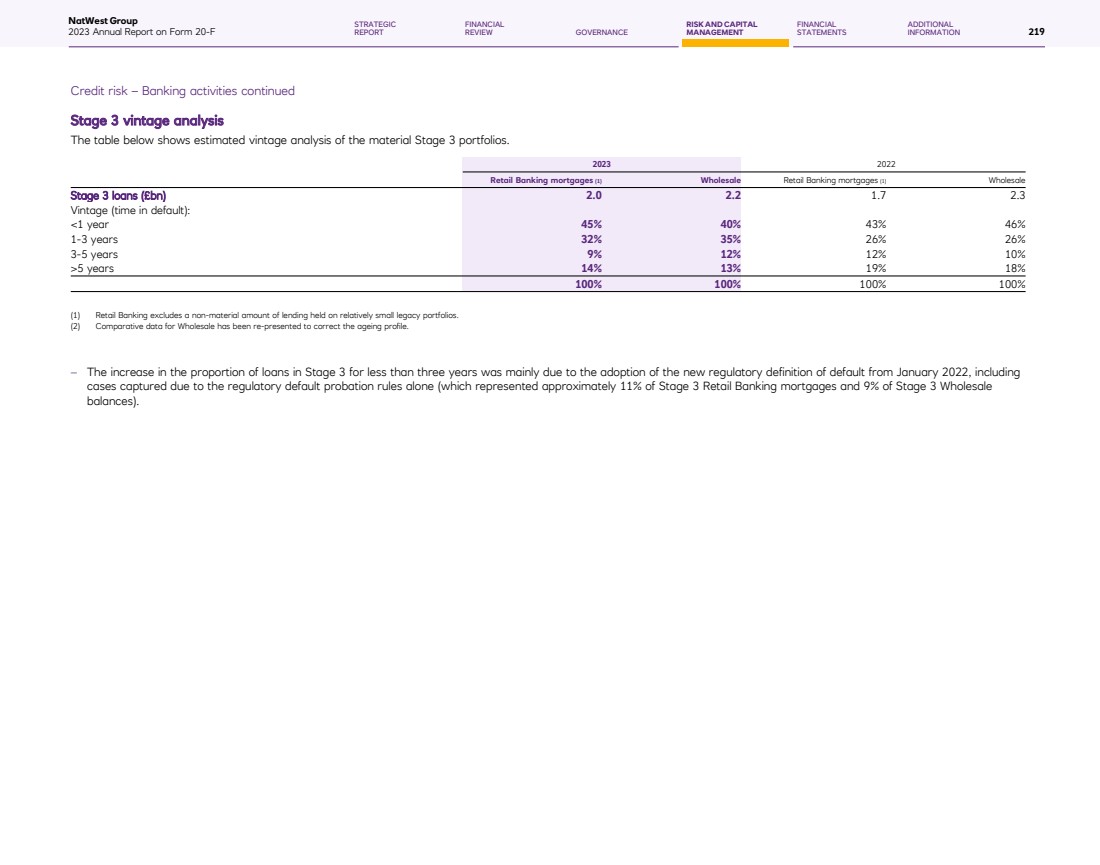
Task: Switch to the Financial Review tab
Action: (484, 28)
